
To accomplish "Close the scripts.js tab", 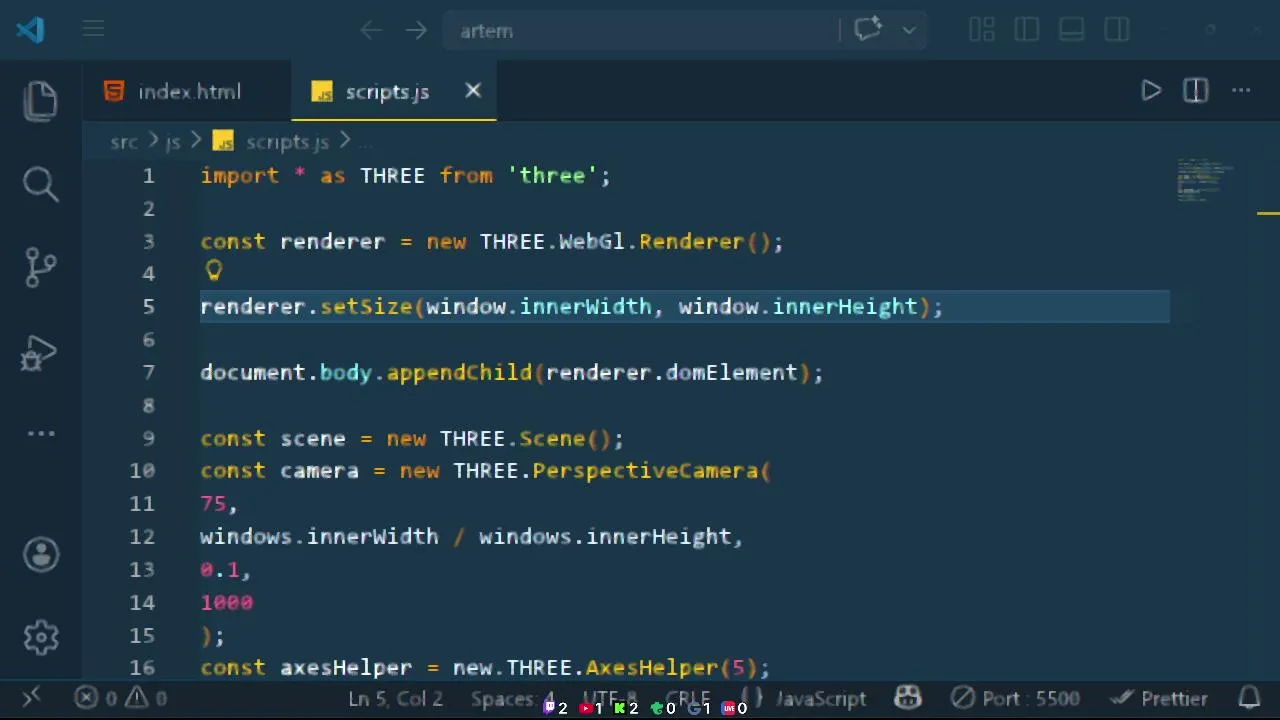I will pos(473,91).
